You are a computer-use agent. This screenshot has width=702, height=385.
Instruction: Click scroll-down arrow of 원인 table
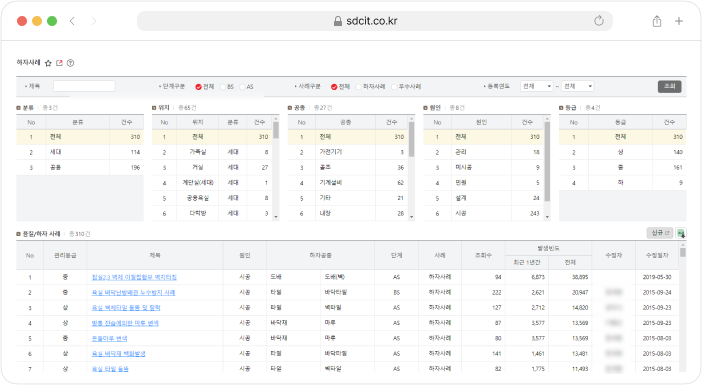coord(547,217)
